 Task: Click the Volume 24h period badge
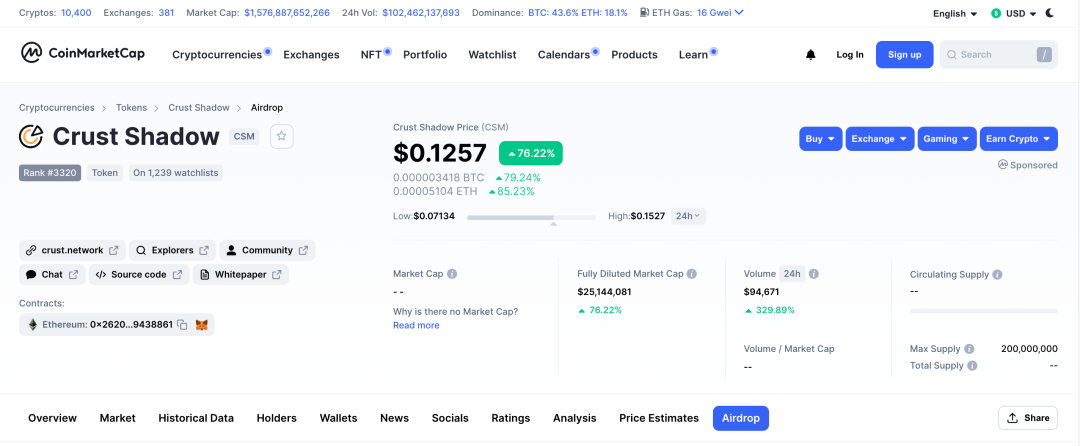[x=792, y=274]
